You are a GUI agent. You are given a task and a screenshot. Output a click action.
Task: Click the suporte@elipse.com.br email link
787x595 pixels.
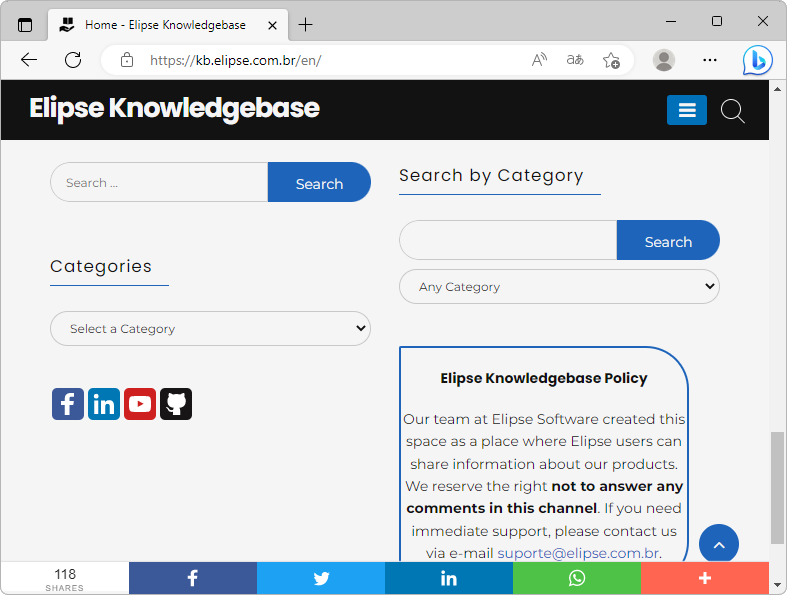click(x=578, y=553)
